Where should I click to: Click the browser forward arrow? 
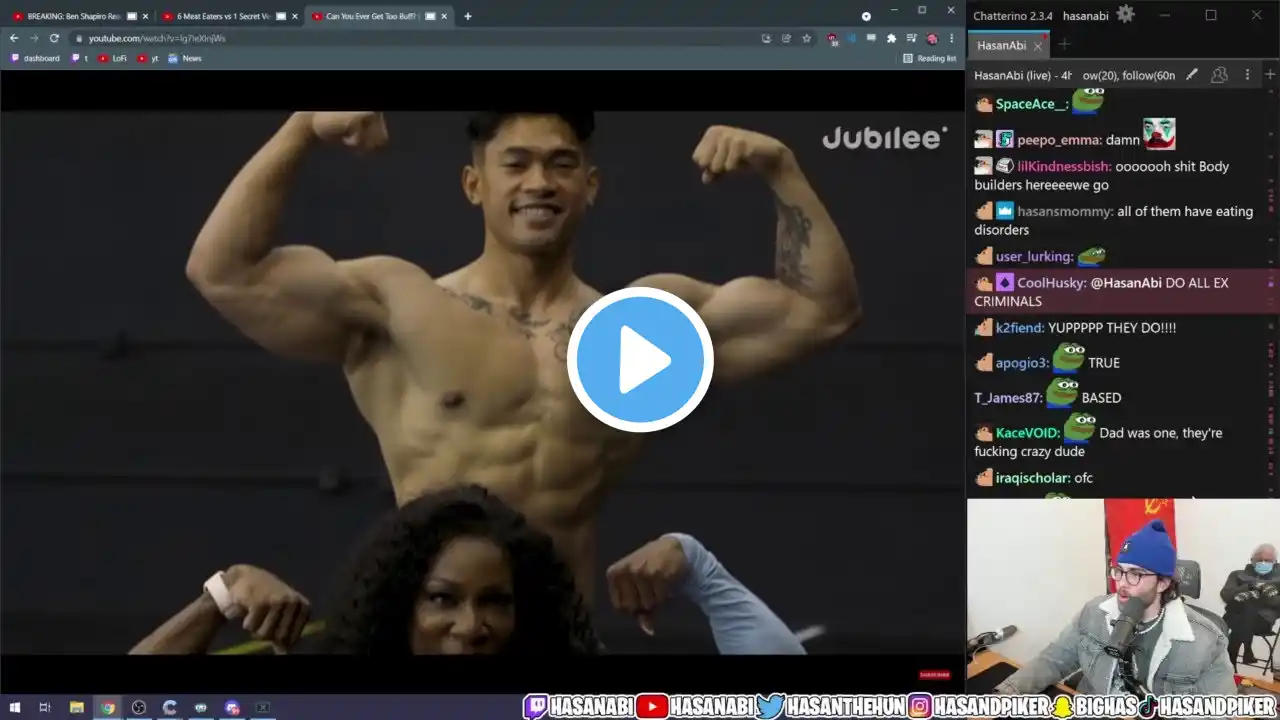point(34,38)
